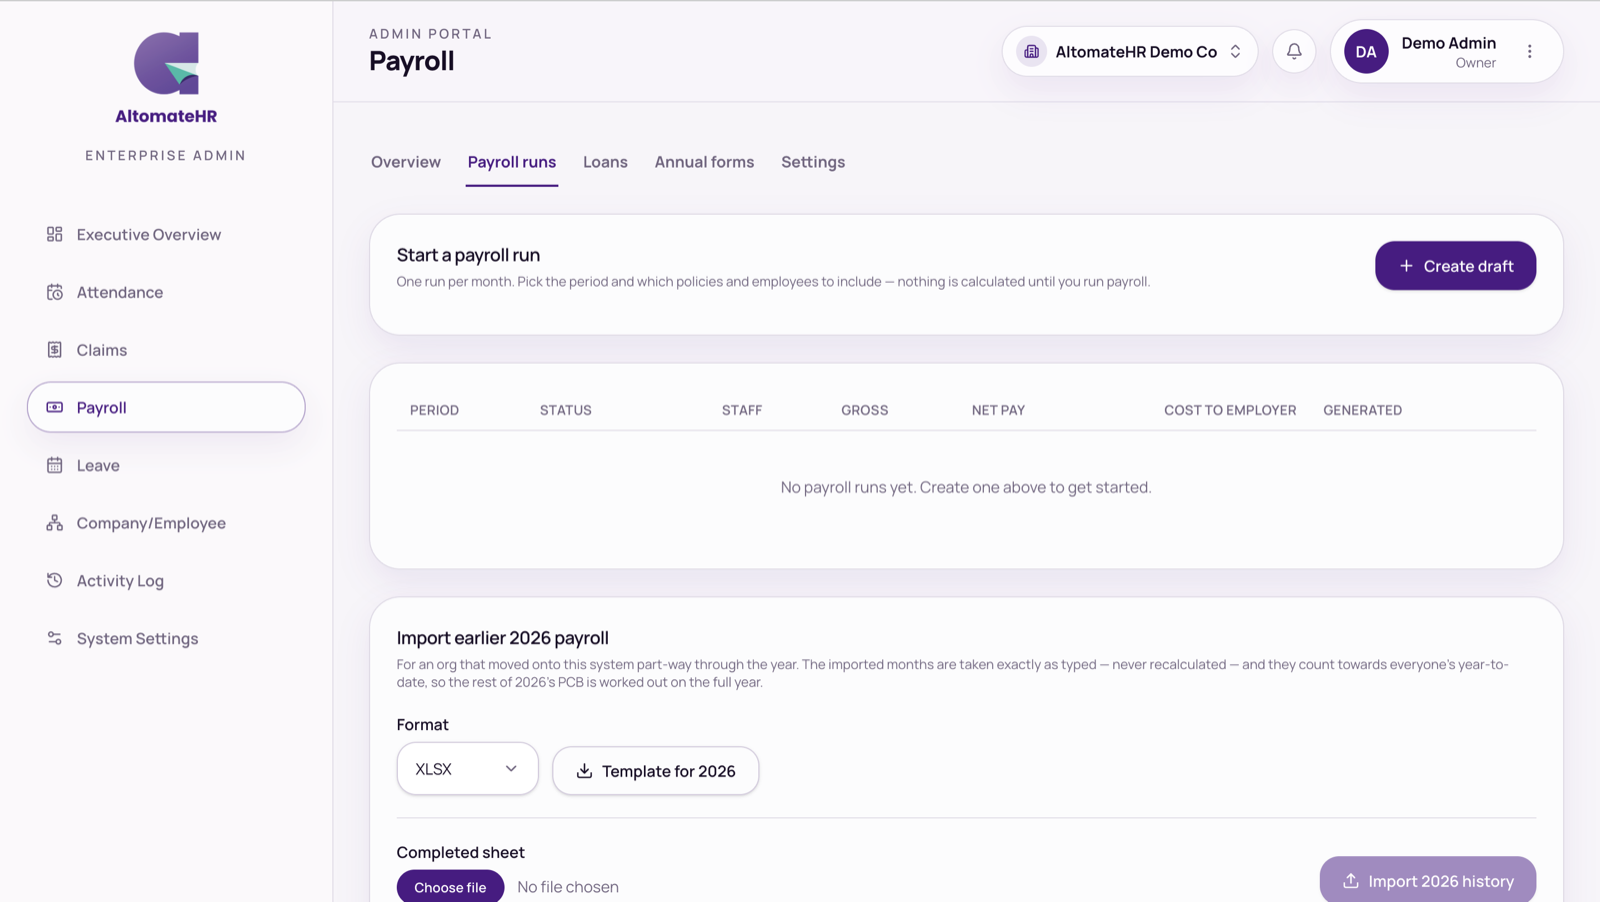Click the Choose file button
Viewport: 1600px width, 902px height.
[450, 887]
